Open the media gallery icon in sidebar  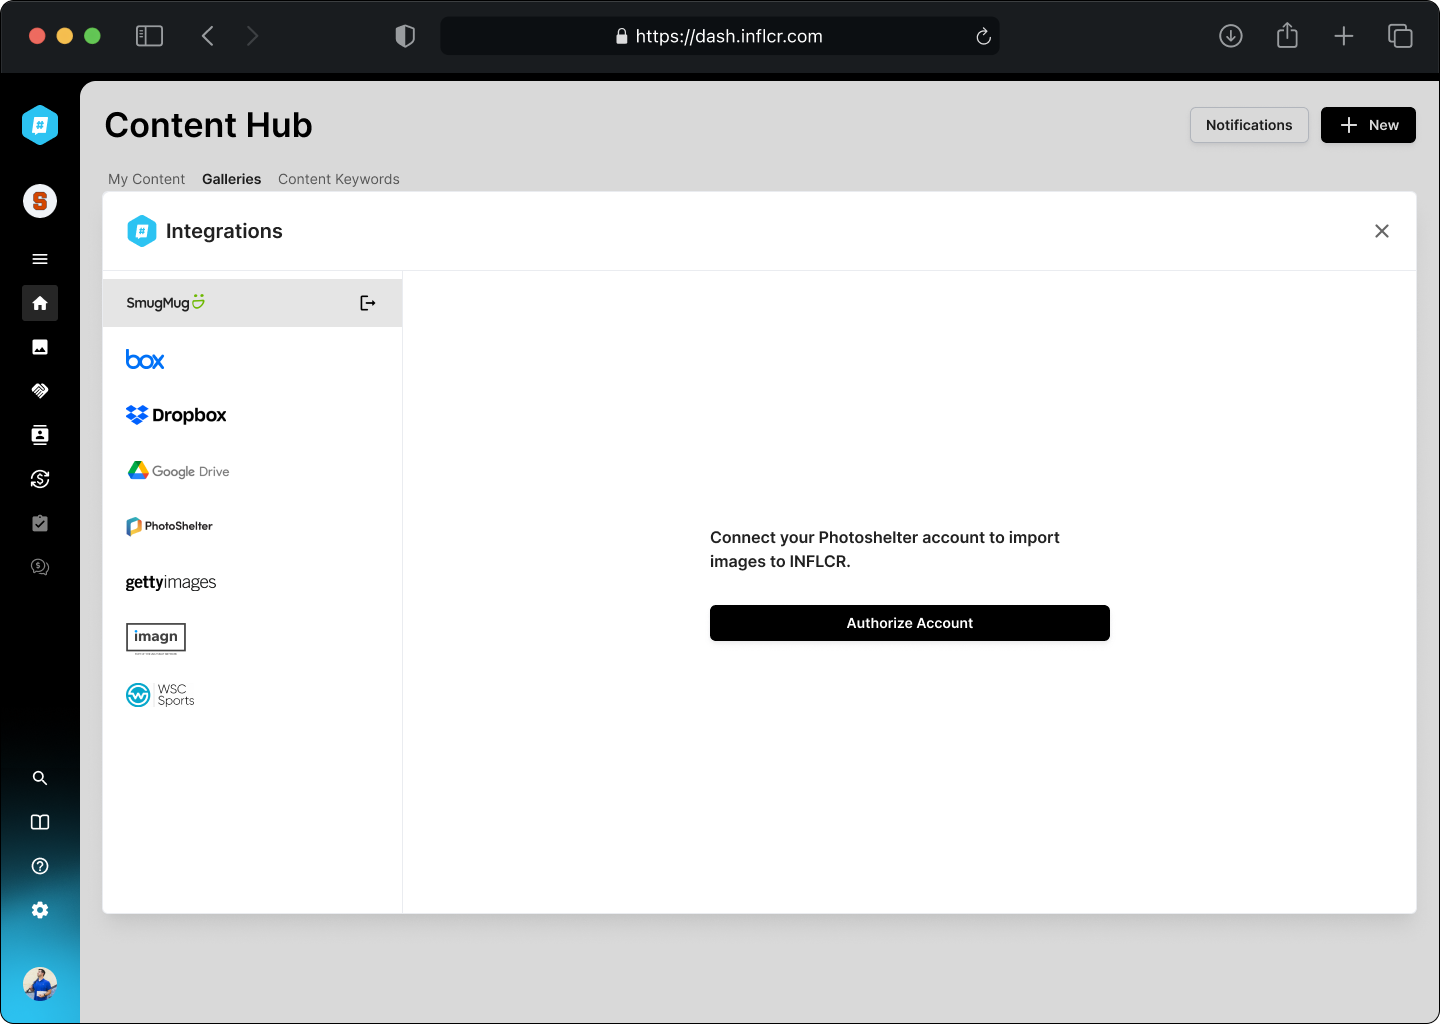[x=40, y=347]
